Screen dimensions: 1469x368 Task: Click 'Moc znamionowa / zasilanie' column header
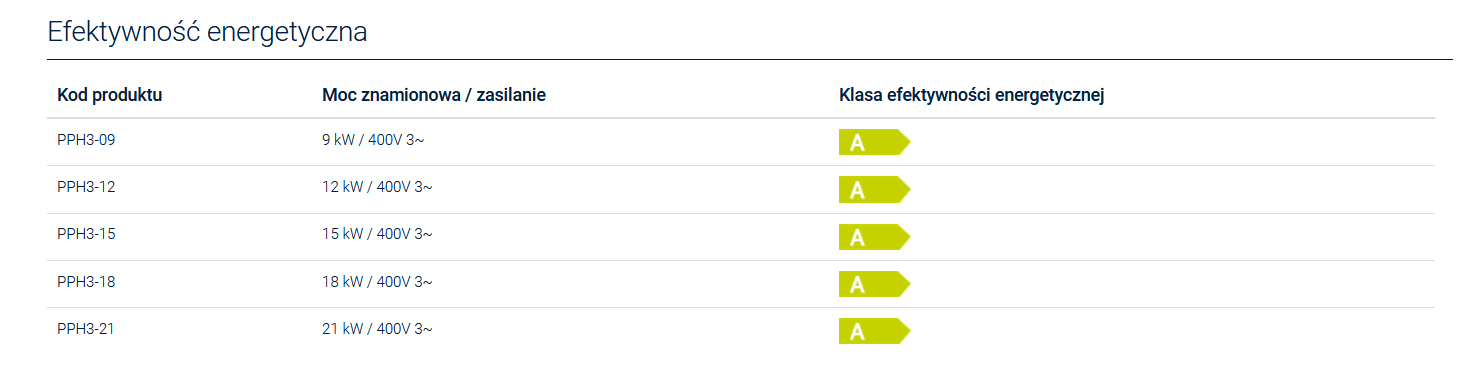433,95
